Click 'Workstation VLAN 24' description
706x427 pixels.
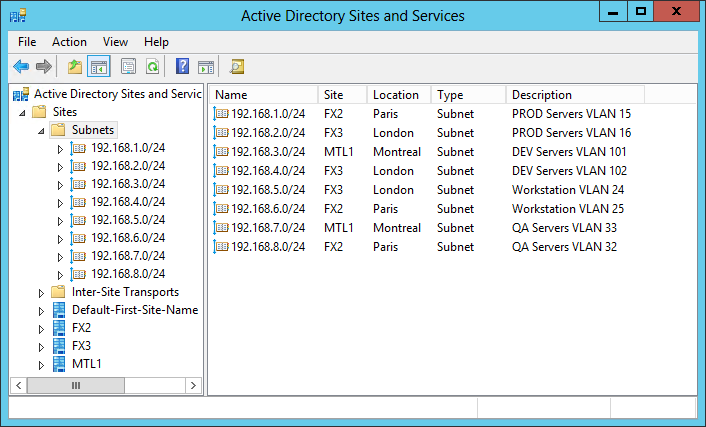568,190
